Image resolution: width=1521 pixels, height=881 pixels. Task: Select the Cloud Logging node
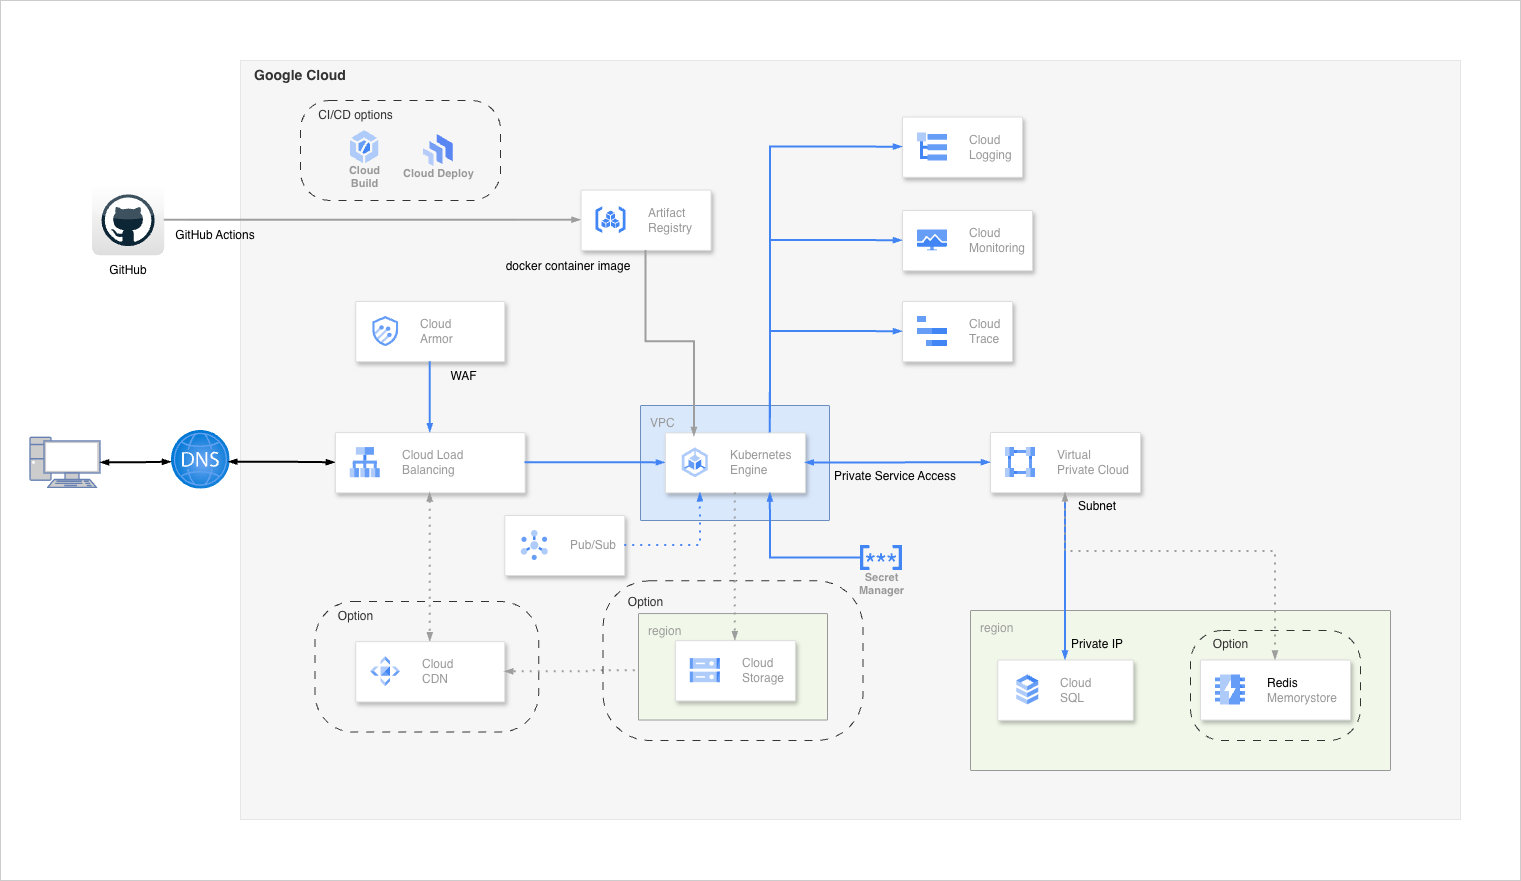(962, 148)
